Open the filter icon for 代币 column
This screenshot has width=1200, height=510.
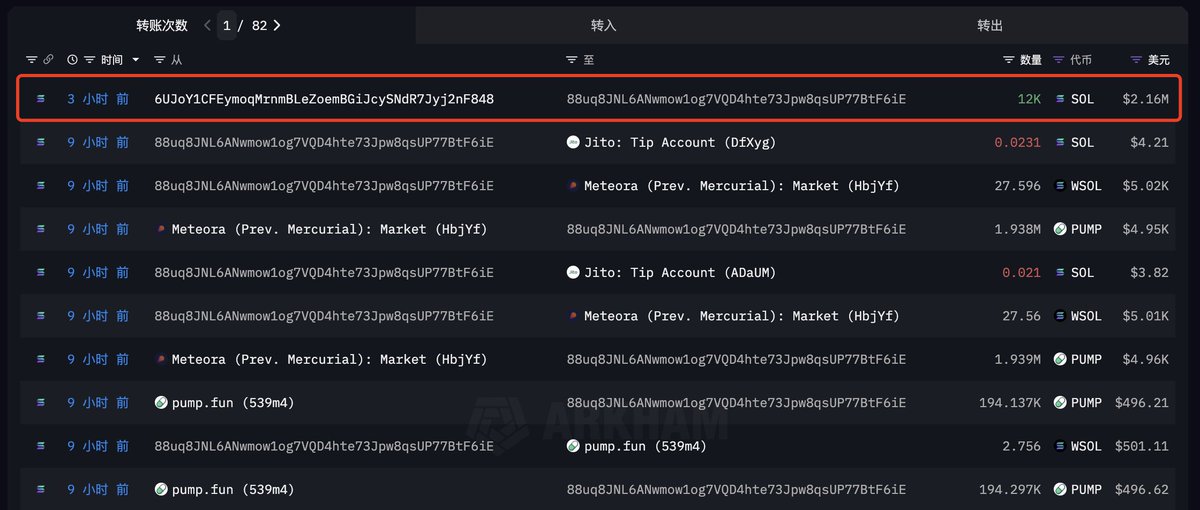coord(1059,60)
